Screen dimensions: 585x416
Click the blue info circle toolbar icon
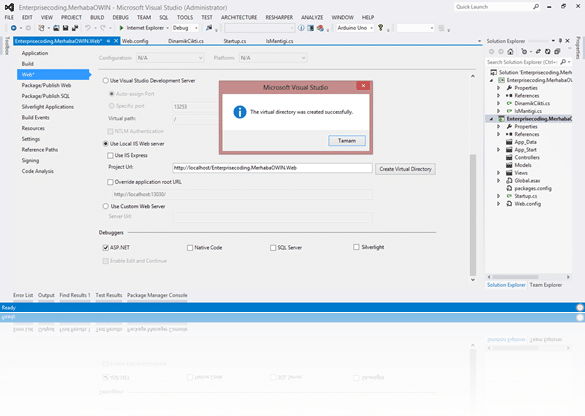[301, 28]
